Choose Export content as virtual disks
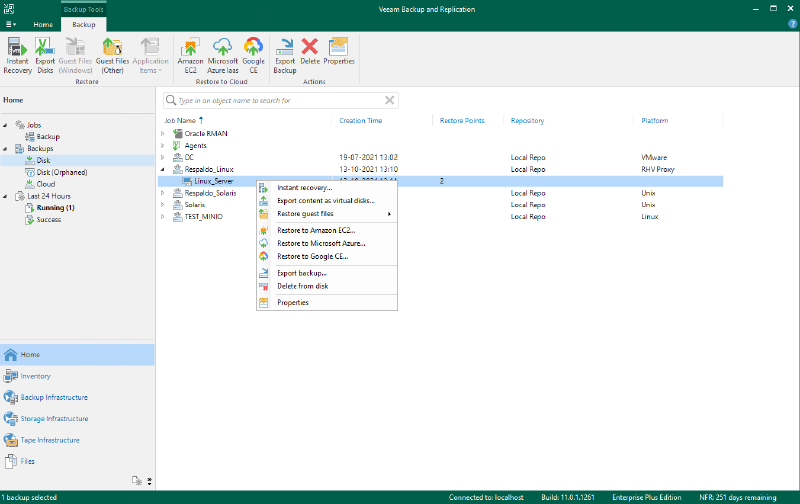800x504 pixels. pyautogui.click(x=327, y=200)
